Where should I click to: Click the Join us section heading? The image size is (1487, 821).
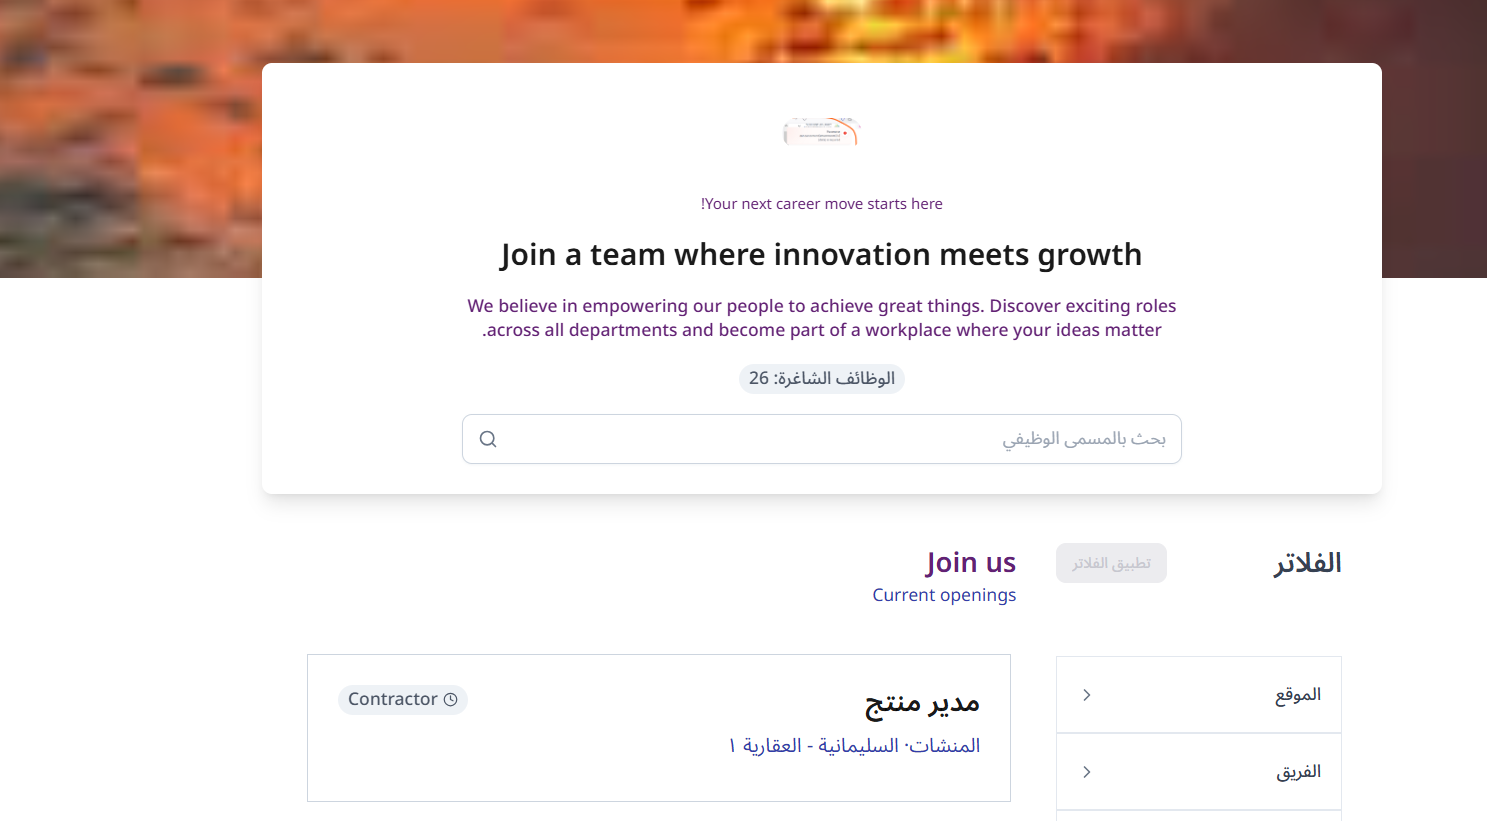970,563
